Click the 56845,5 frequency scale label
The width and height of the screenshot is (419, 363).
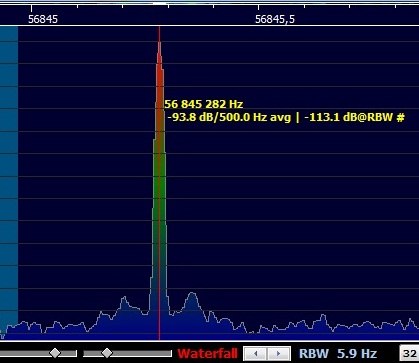(x=275, y=19)
